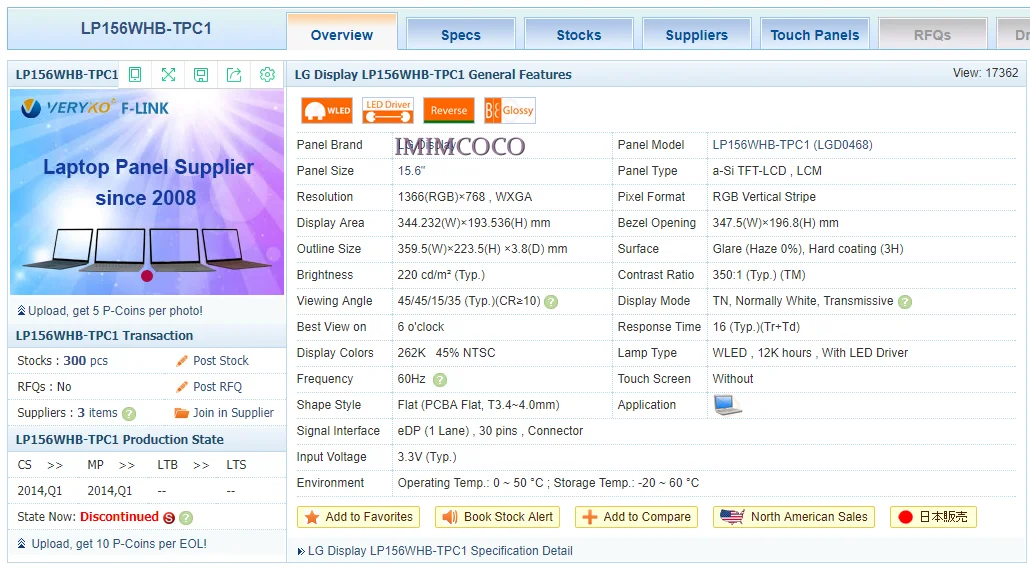This screenshot has height=568, width=1030.
Task: Click the red Japan flag circle icon
Action: point(905,517)
